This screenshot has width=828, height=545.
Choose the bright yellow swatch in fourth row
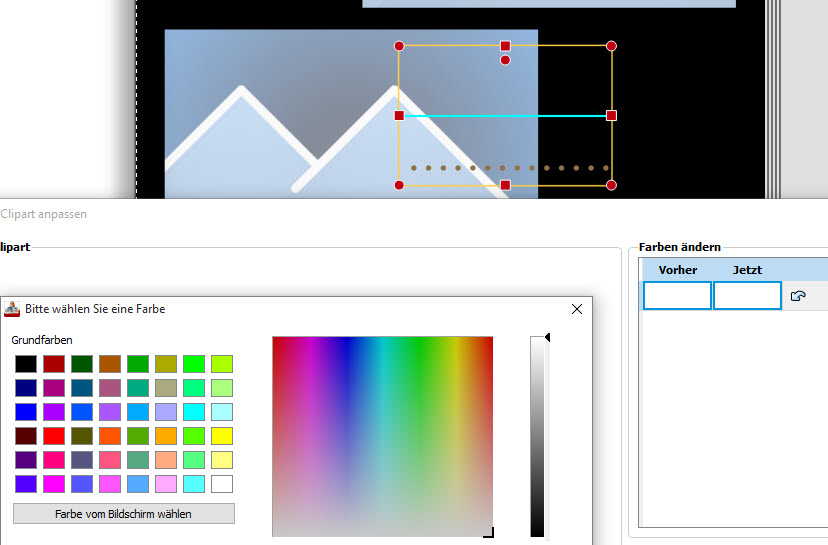coord(222,436)
